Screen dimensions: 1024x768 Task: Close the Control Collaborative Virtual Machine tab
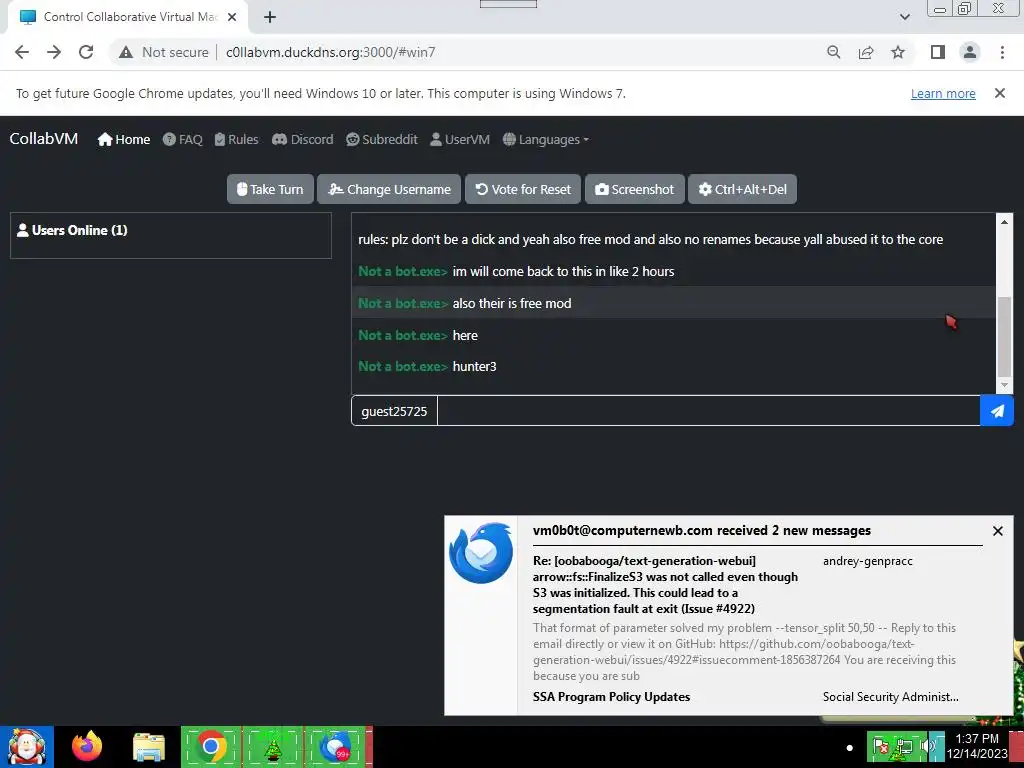coord(232,17)
